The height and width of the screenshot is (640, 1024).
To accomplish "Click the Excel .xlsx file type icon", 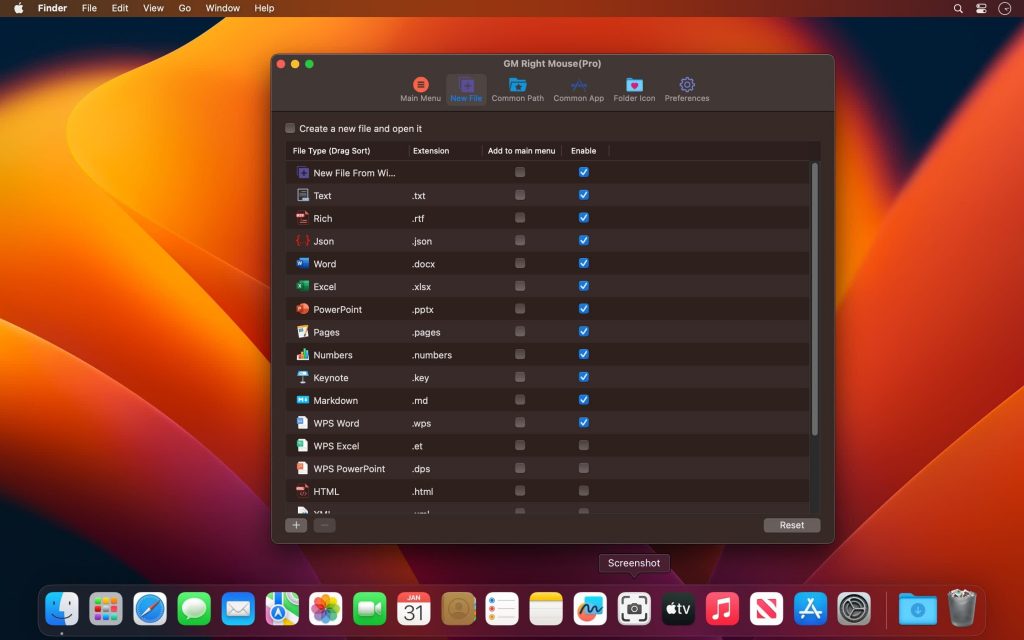I will [x=302, y=286].
